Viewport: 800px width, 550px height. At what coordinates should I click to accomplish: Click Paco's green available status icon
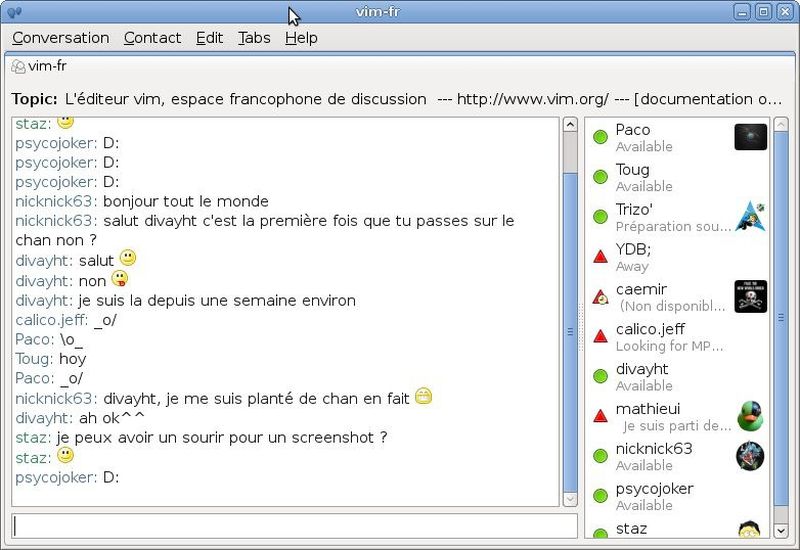pos(600,137)
